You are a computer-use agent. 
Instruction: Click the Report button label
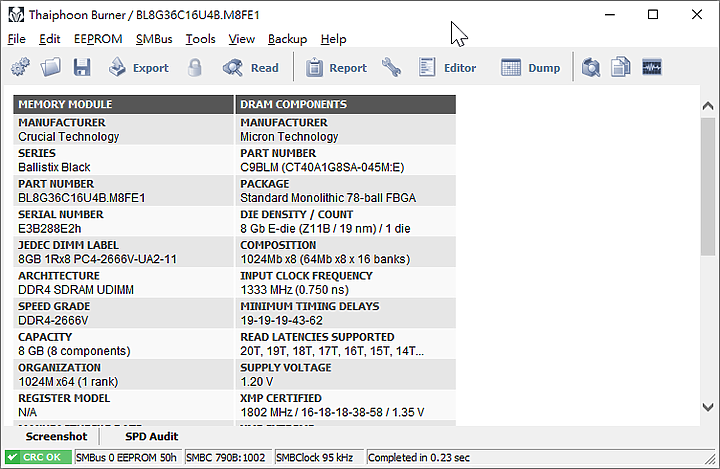348,68
